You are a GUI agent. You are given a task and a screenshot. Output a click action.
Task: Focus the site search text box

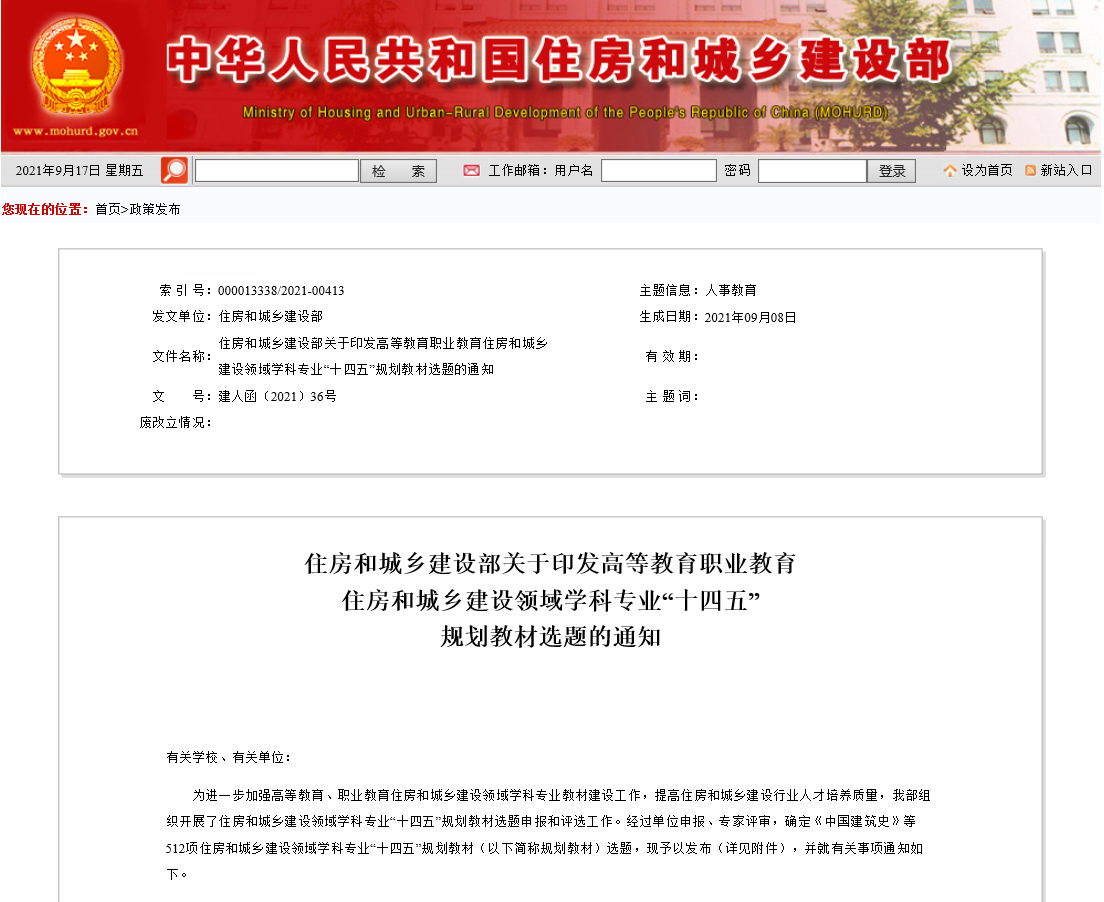coord(276,171)
